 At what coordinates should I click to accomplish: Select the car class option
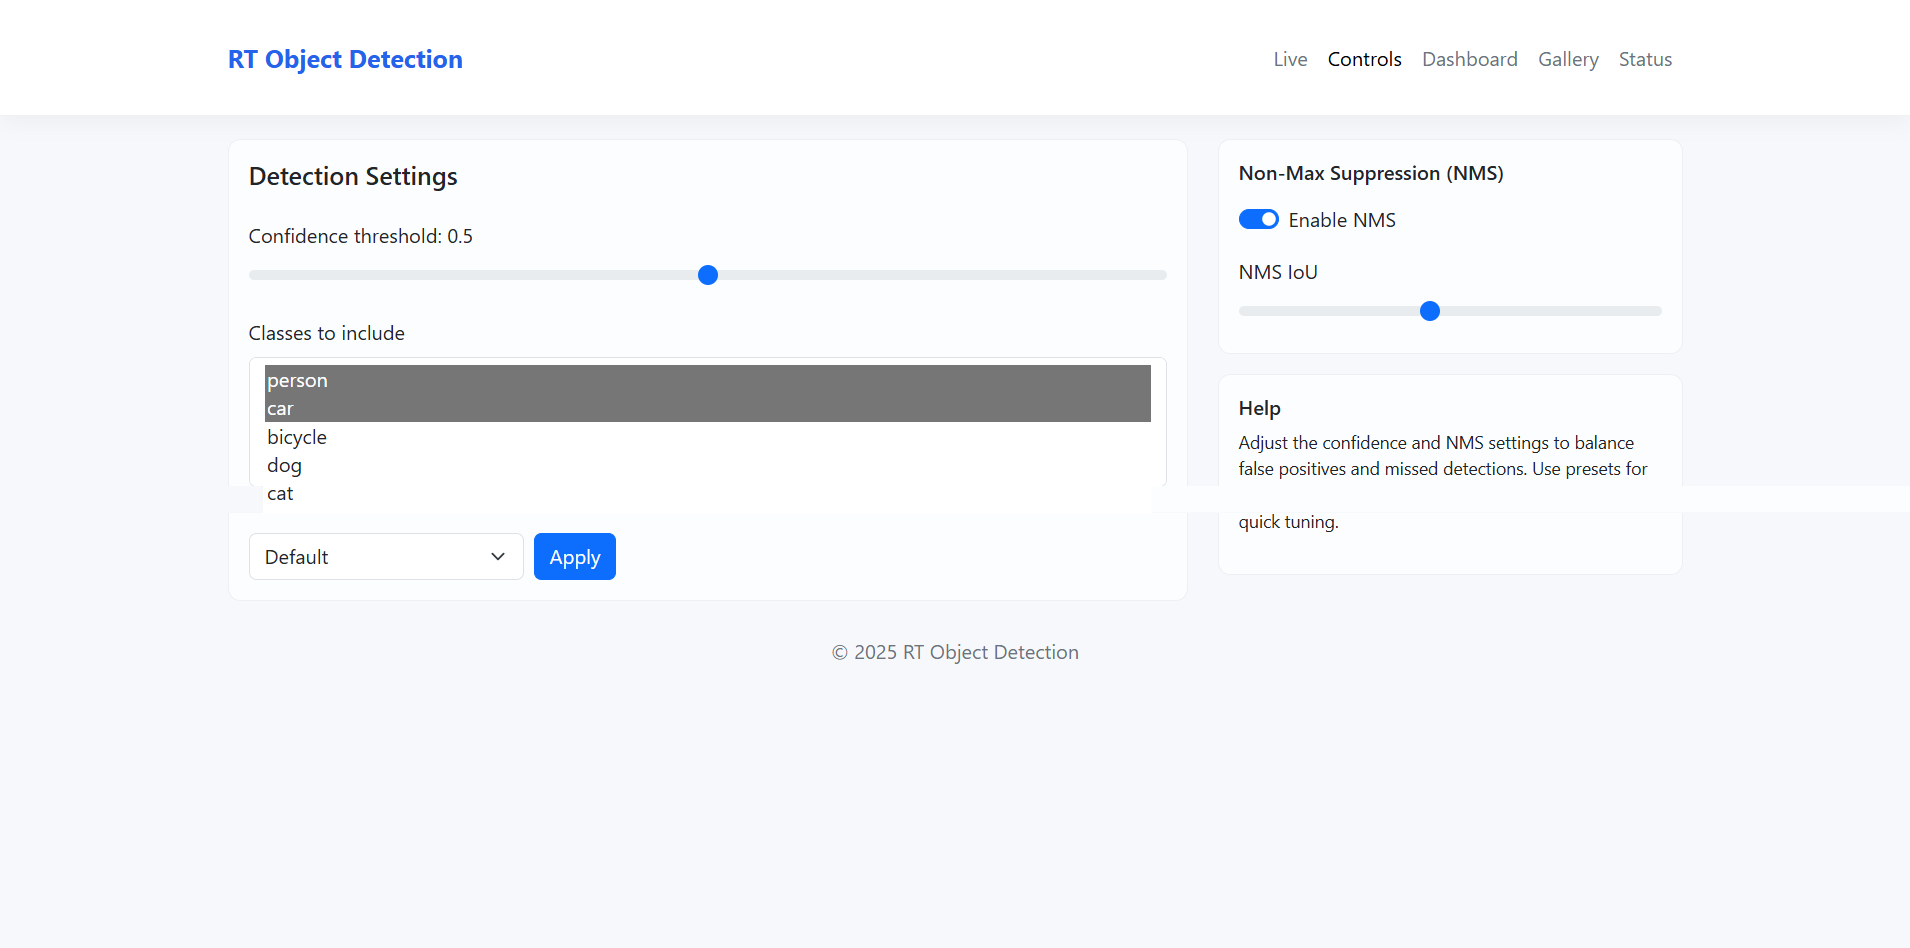(280, 409)
